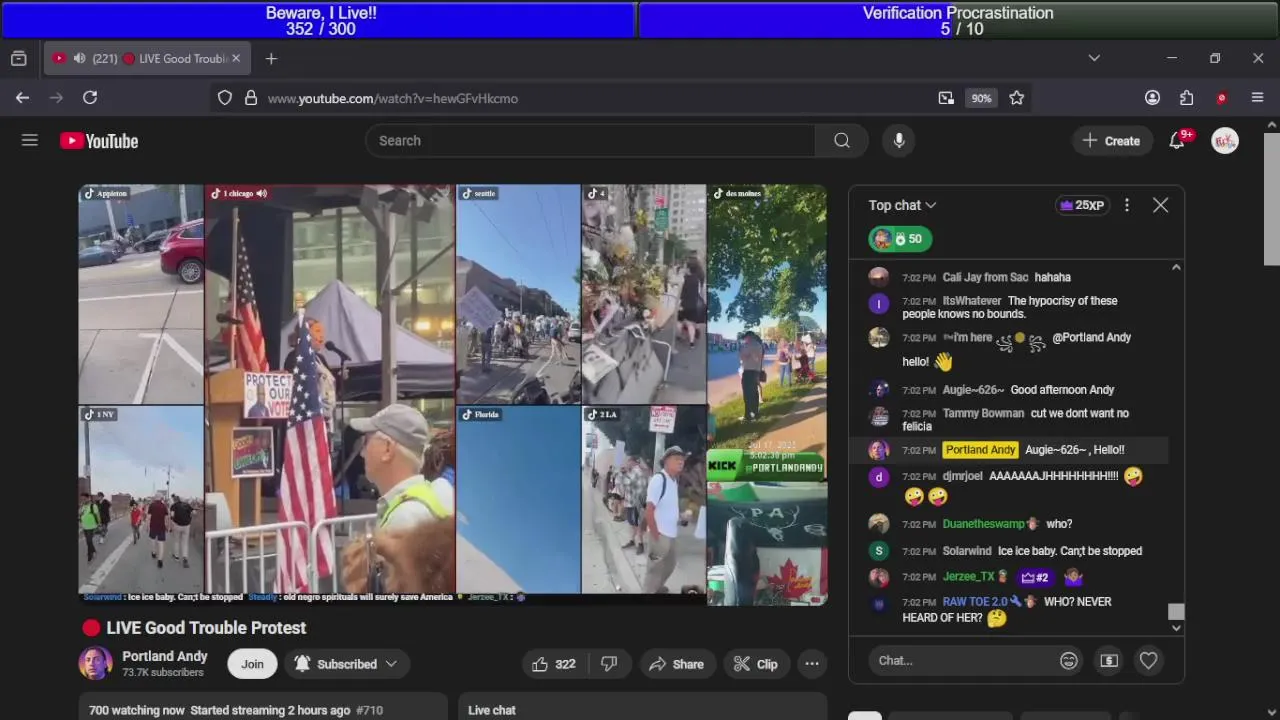1280x720 pixels.
Task: Open Cali Jay from Sac chat author
Action: click(984, 278)
